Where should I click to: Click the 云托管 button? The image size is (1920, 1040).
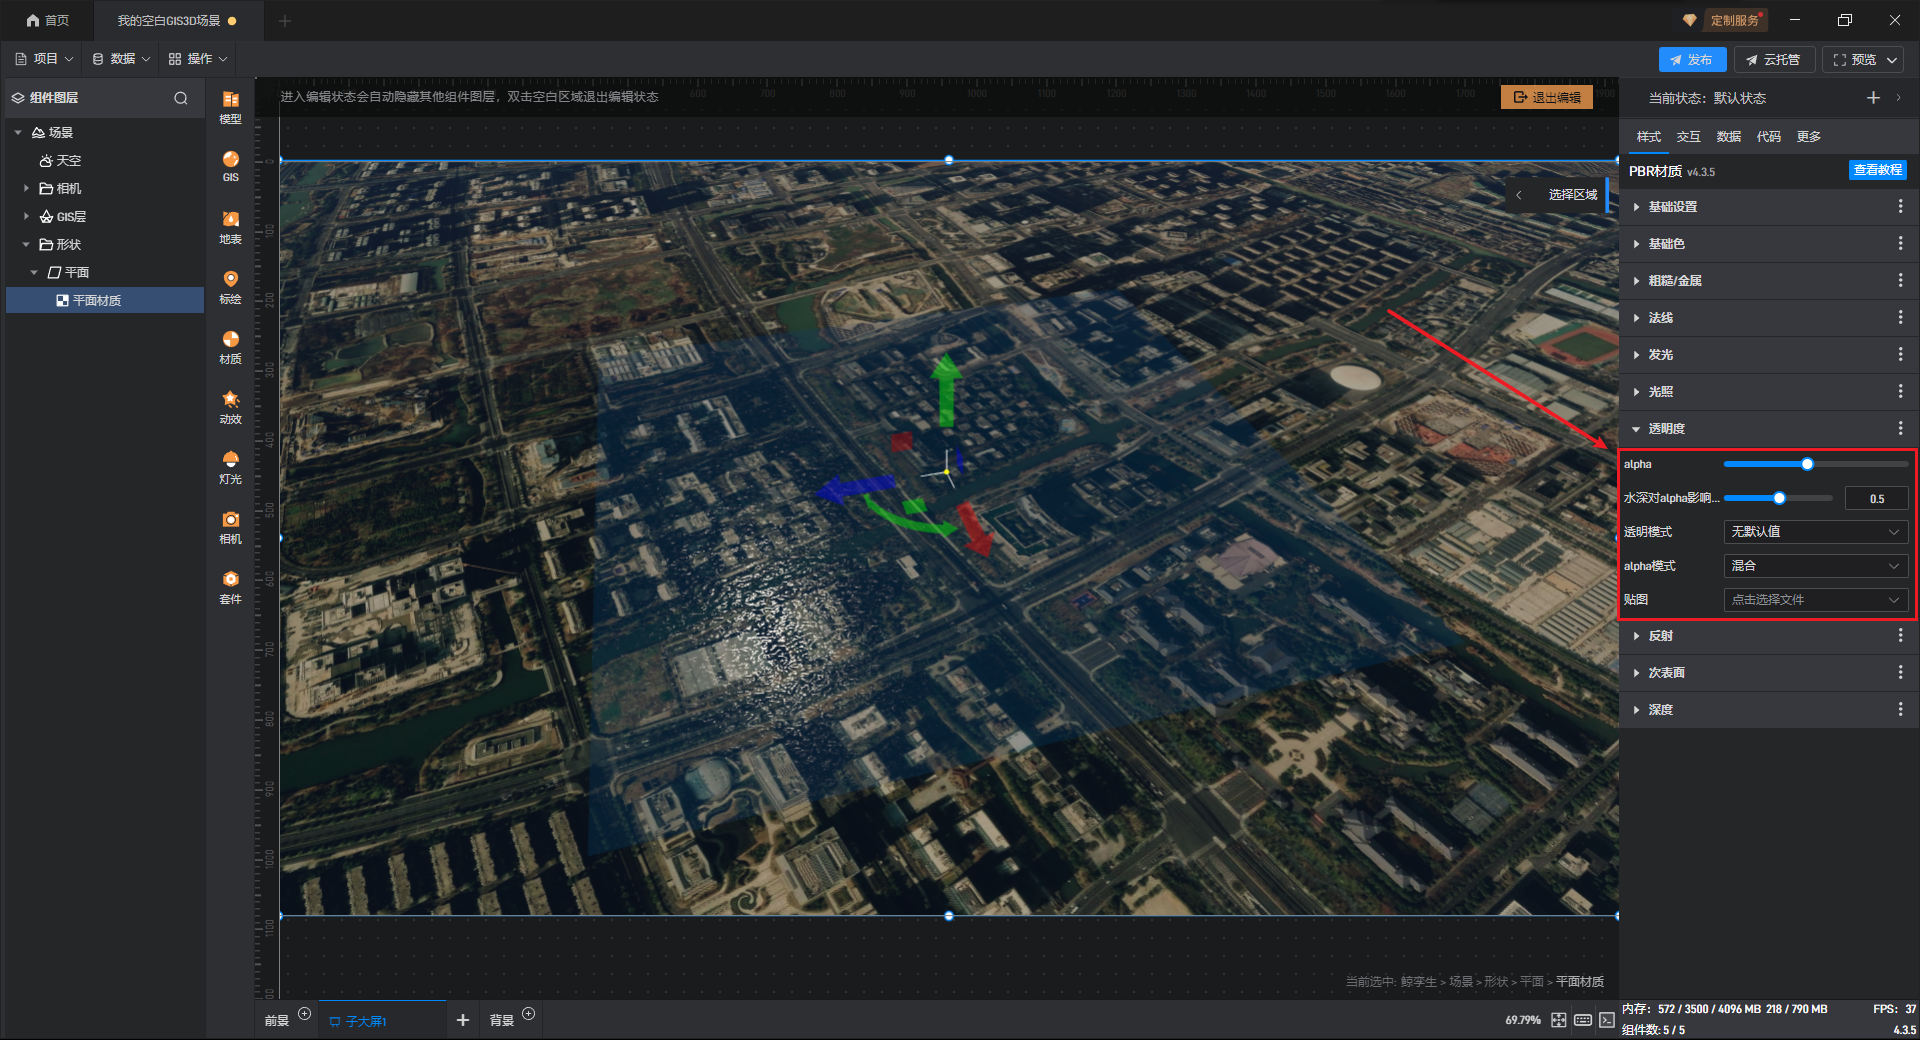click(1774, 60)
